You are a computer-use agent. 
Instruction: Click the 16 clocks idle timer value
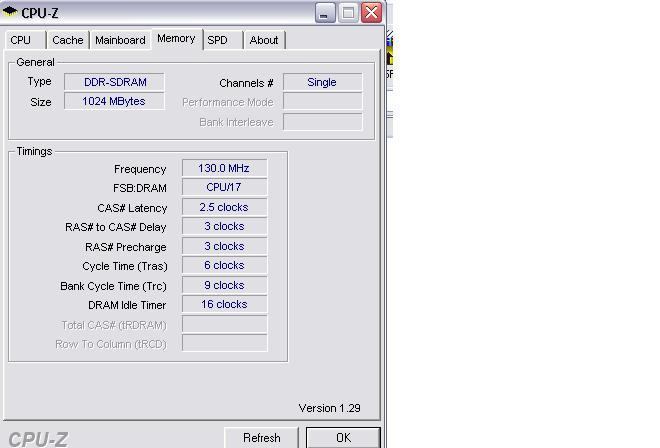224,304
